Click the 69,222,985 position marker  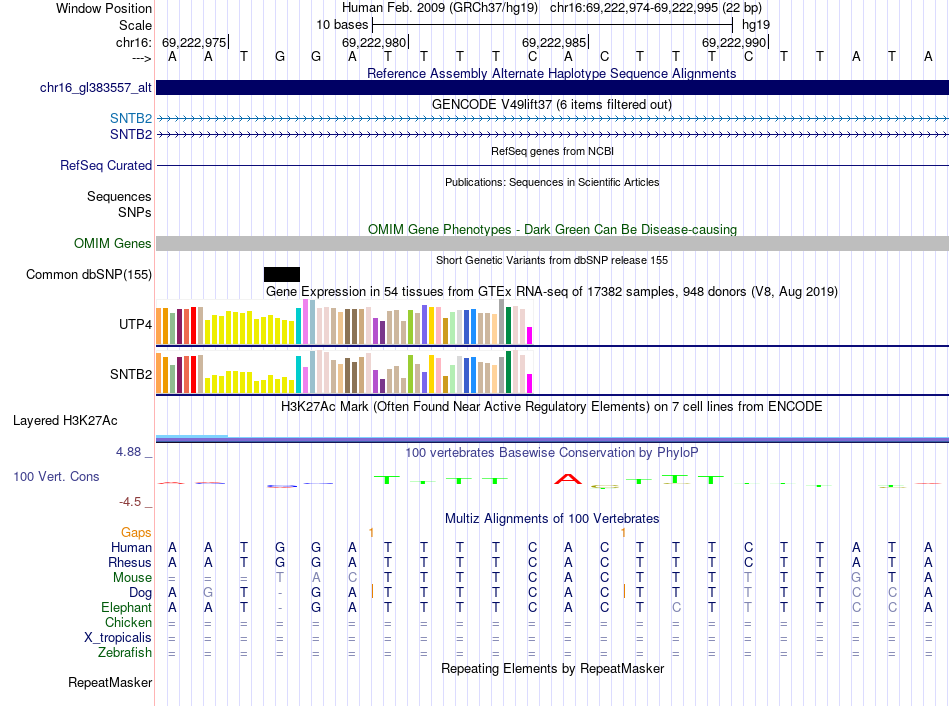(555, 42)
